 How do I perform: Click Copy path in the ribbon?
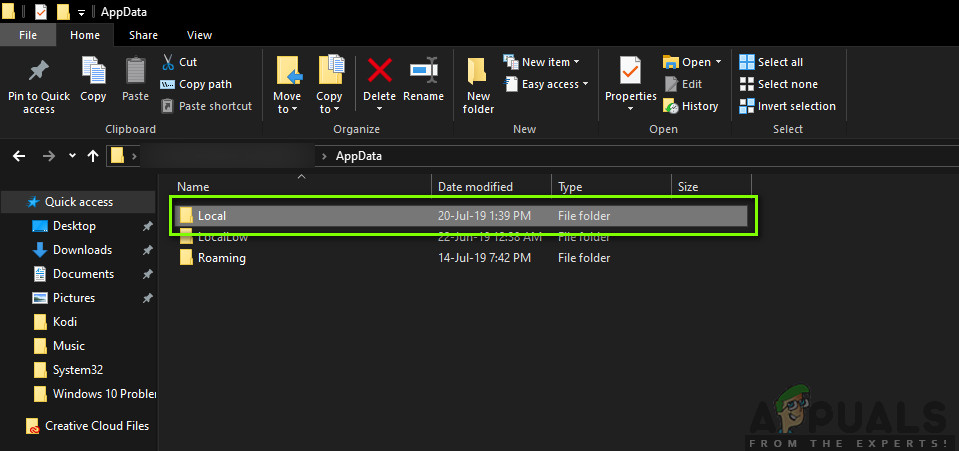tap(196, 84)
